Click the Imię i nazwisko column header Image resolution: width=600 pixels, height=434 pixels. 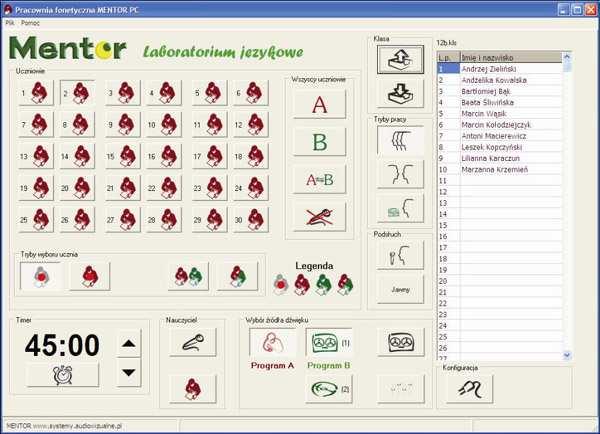click(x=511, y=57)
